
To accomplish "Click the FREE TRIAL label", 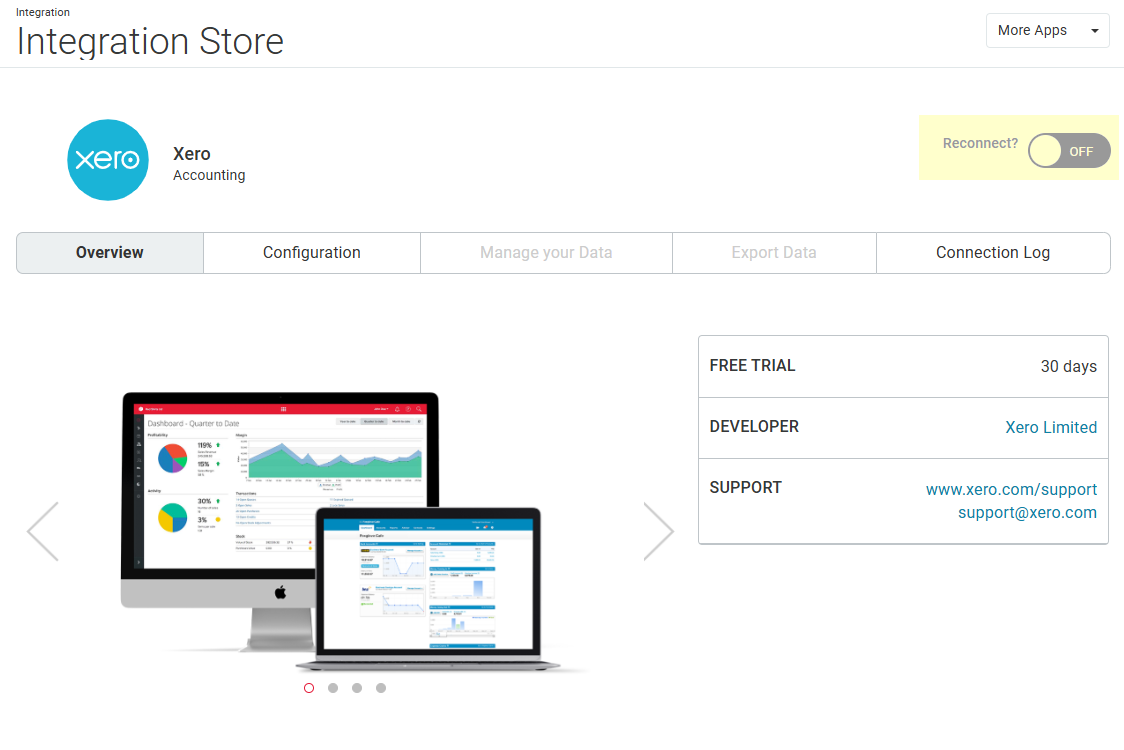I will (752, 366).
